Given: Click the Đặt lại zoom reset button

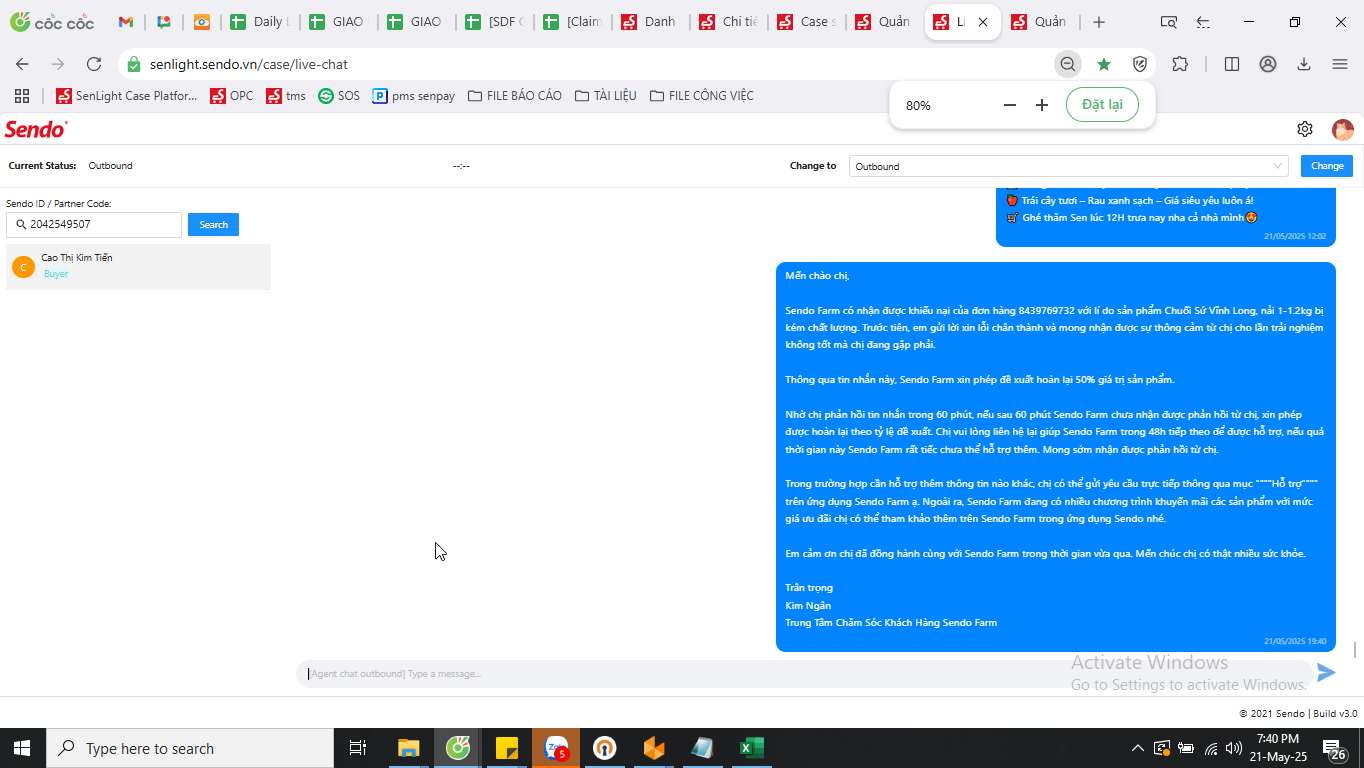Looking at the screenshot, I should click(x=1102, y=105).
